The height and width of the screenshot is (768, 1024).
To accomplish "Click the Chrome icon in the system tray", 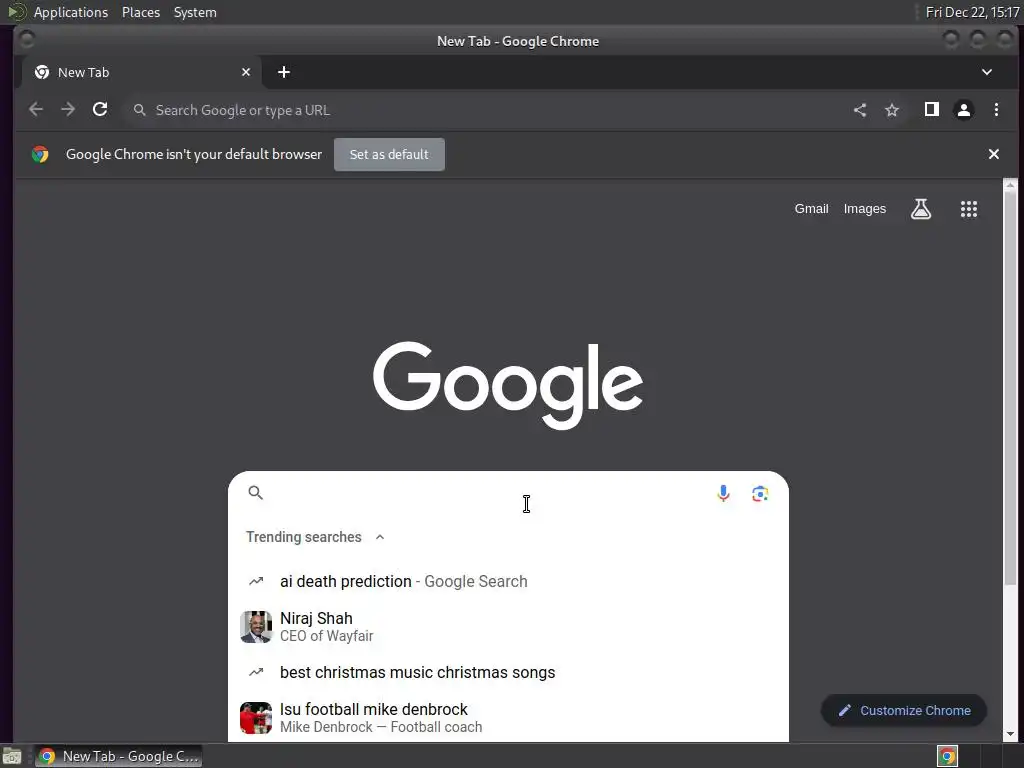I will [948, 756].
